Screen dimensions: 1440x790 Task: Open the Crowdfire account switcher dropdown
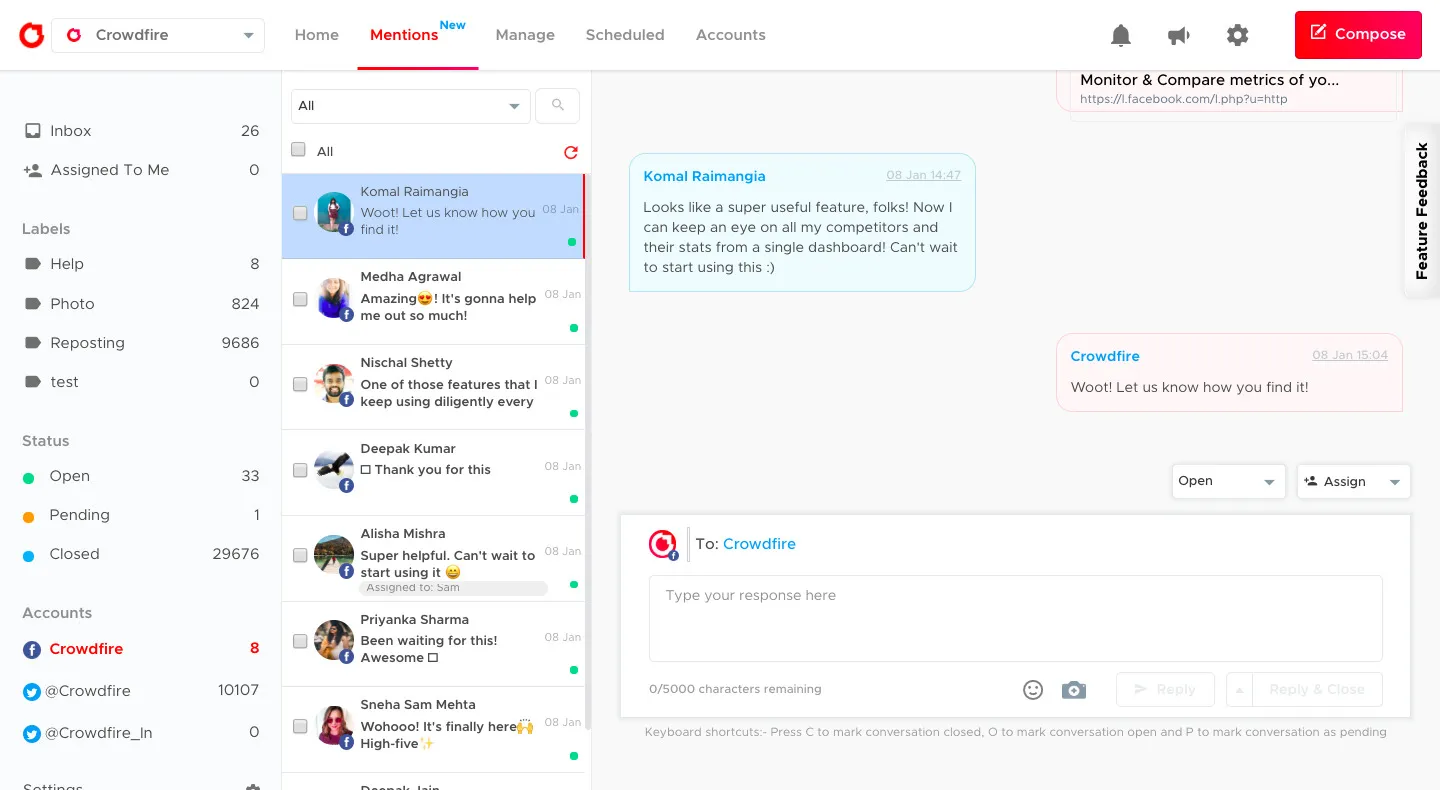click(x=158, y=35)
